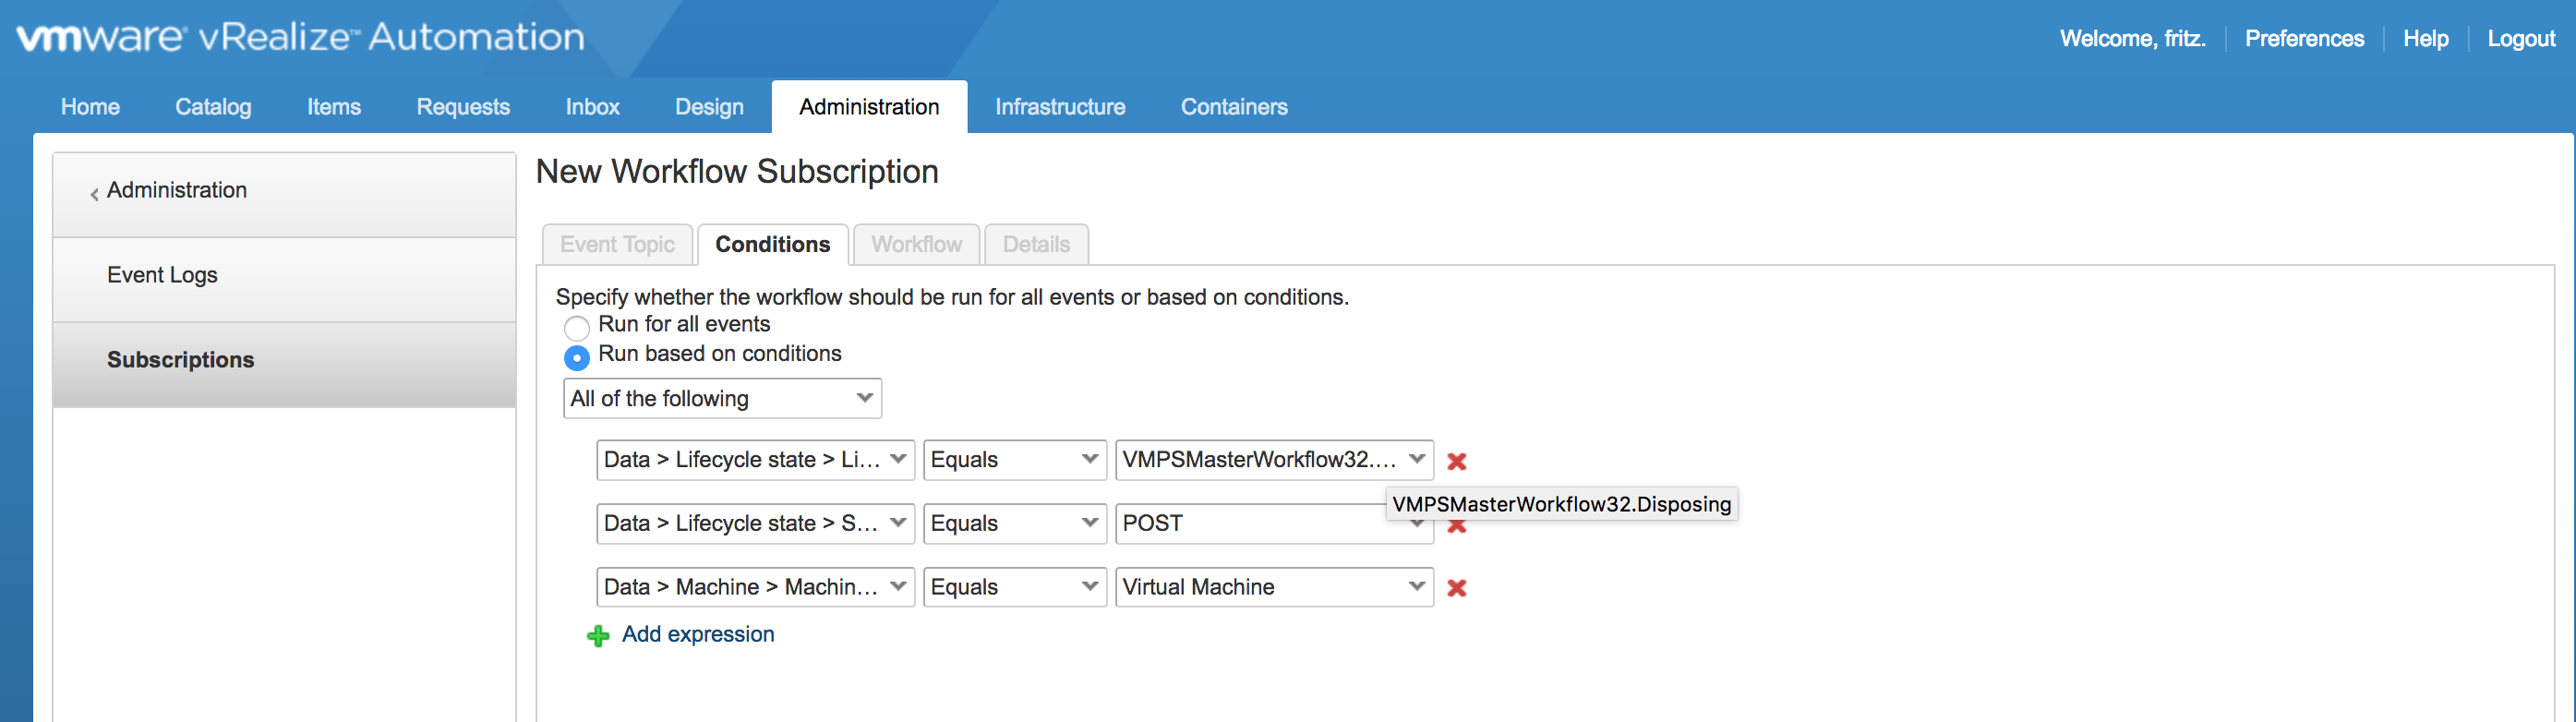Image resolution: width=2576 pixels, height=722 pixels.
Task: Go to the Home tab
Action: (90, 107)
